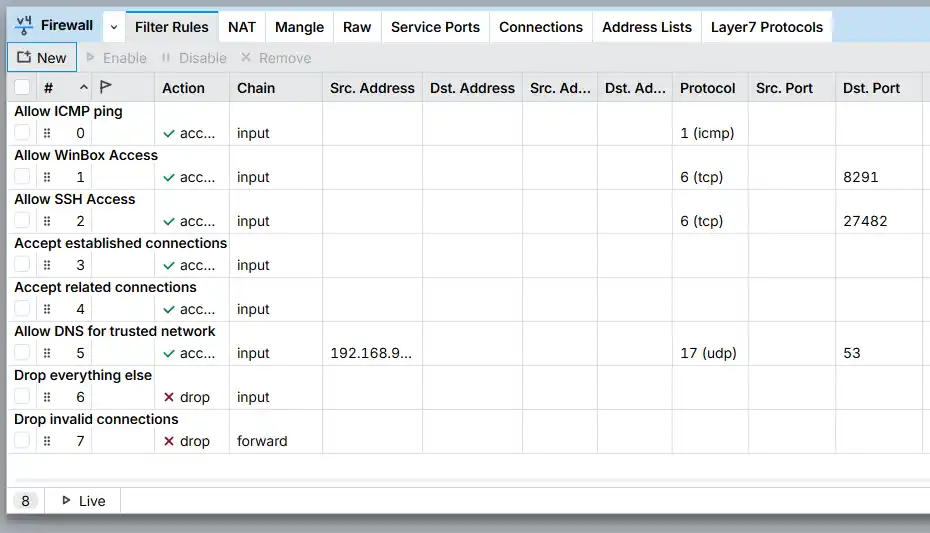Toggle the Live play button
The image size is (930, 533).
pyautogui.click(x=84, y=500)
